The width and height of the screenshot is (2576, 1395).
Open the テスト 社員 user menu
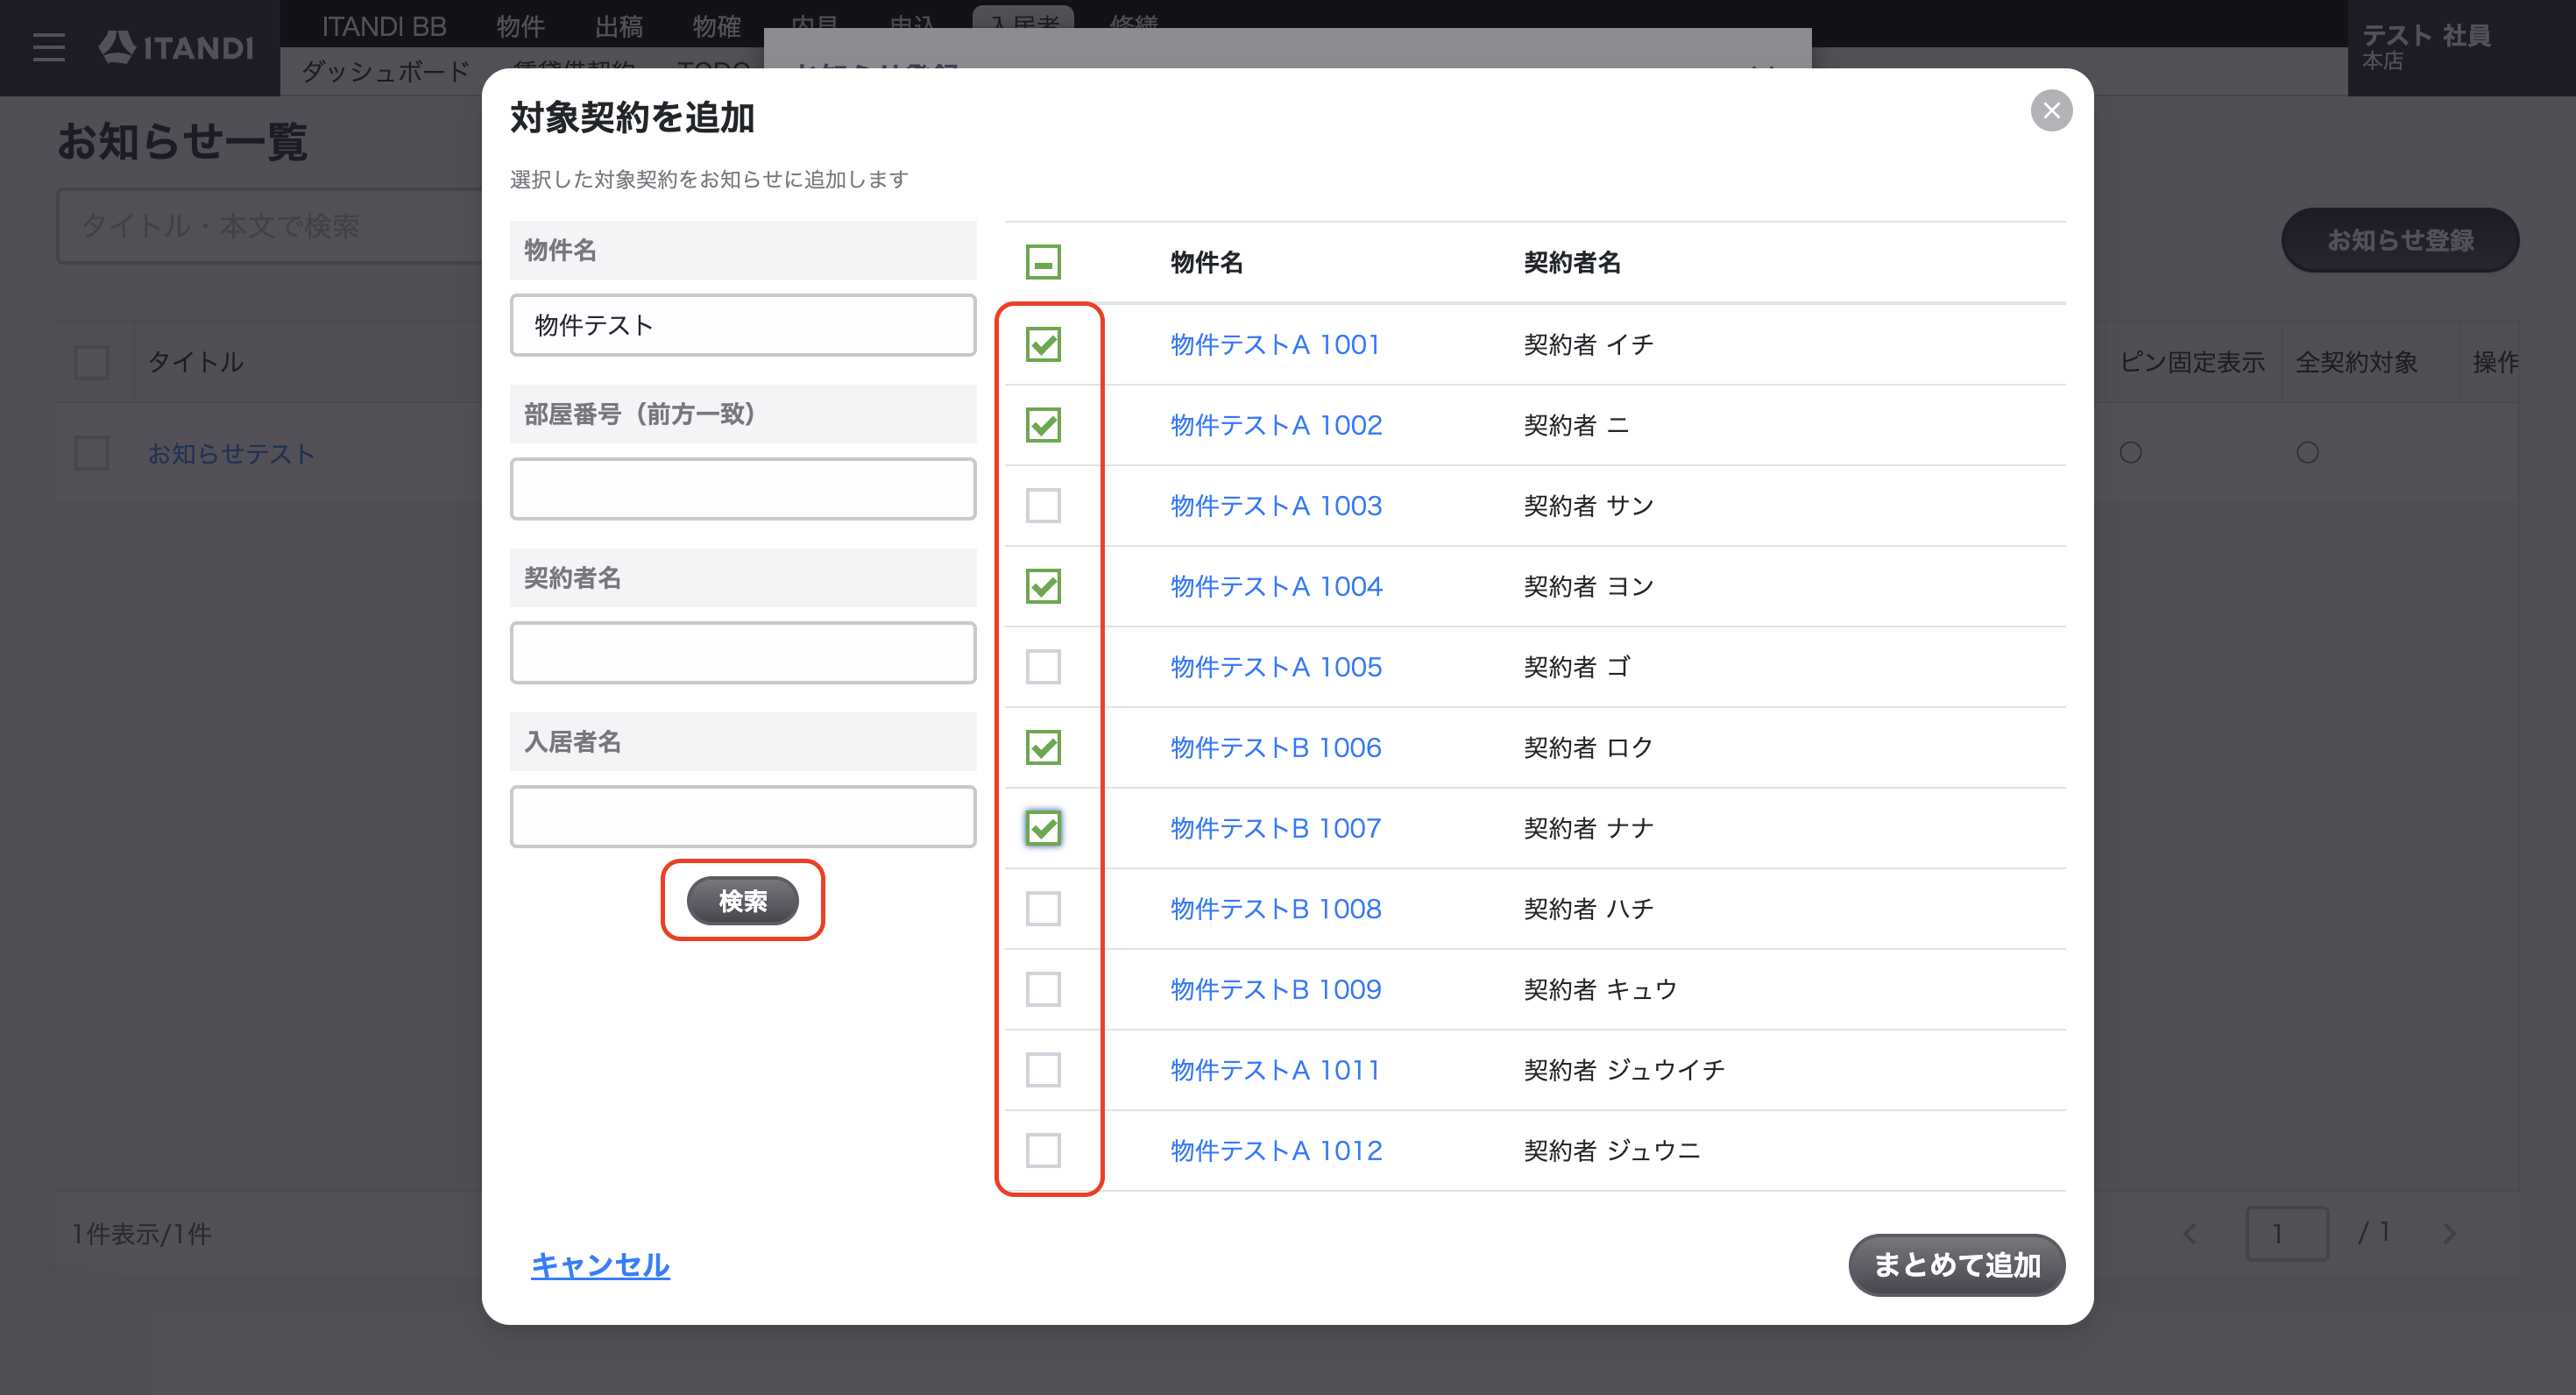pyautogui.click(x=2426, y=46)
